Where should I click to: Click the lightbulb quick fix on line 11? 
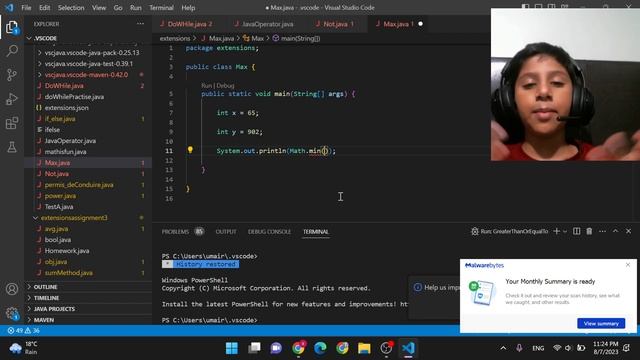pos(190,150)
